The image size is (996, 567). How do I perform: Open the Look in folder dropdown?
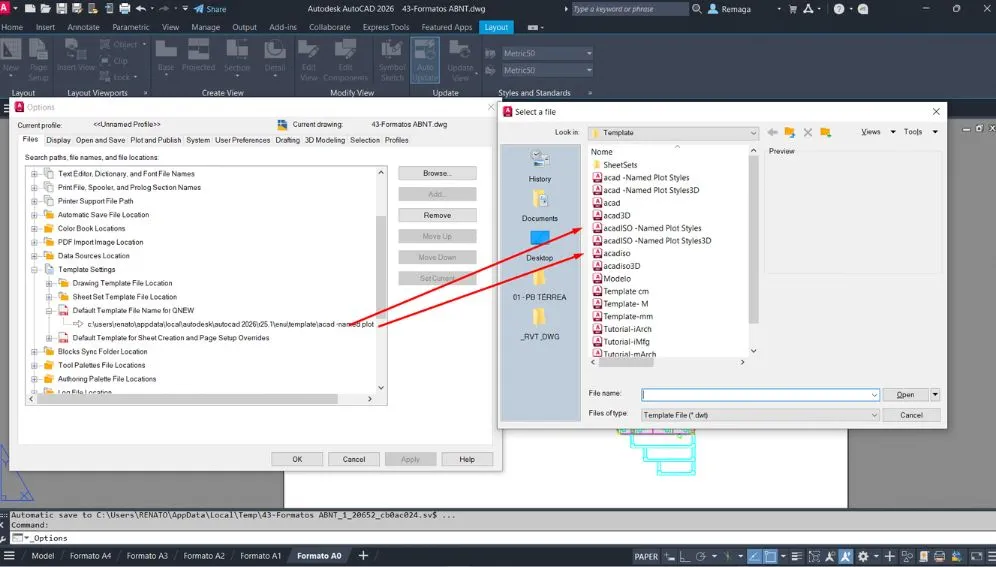point(752,132)
